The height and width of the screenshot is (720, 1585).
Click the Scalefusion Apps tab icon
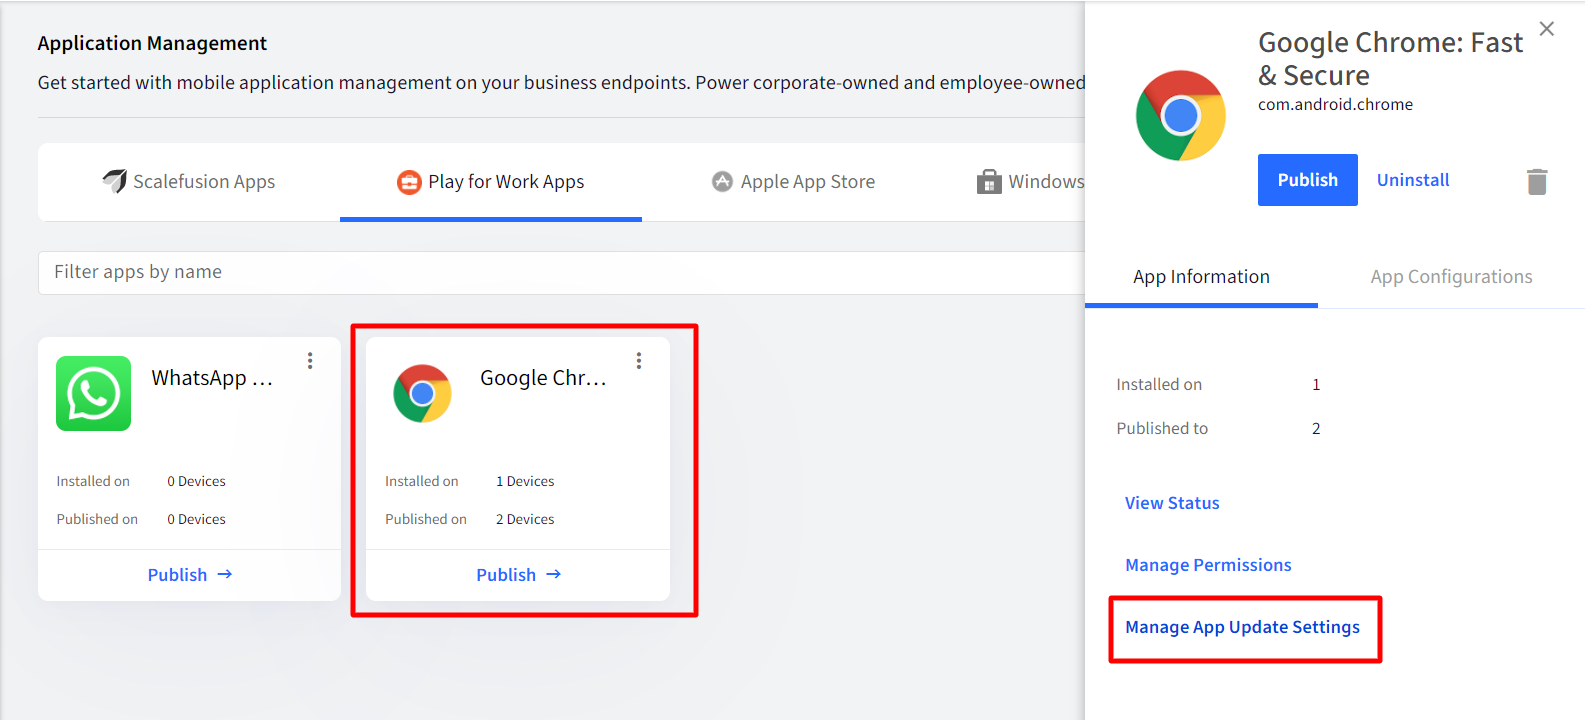pyautogui.click(x=115, y=181)
